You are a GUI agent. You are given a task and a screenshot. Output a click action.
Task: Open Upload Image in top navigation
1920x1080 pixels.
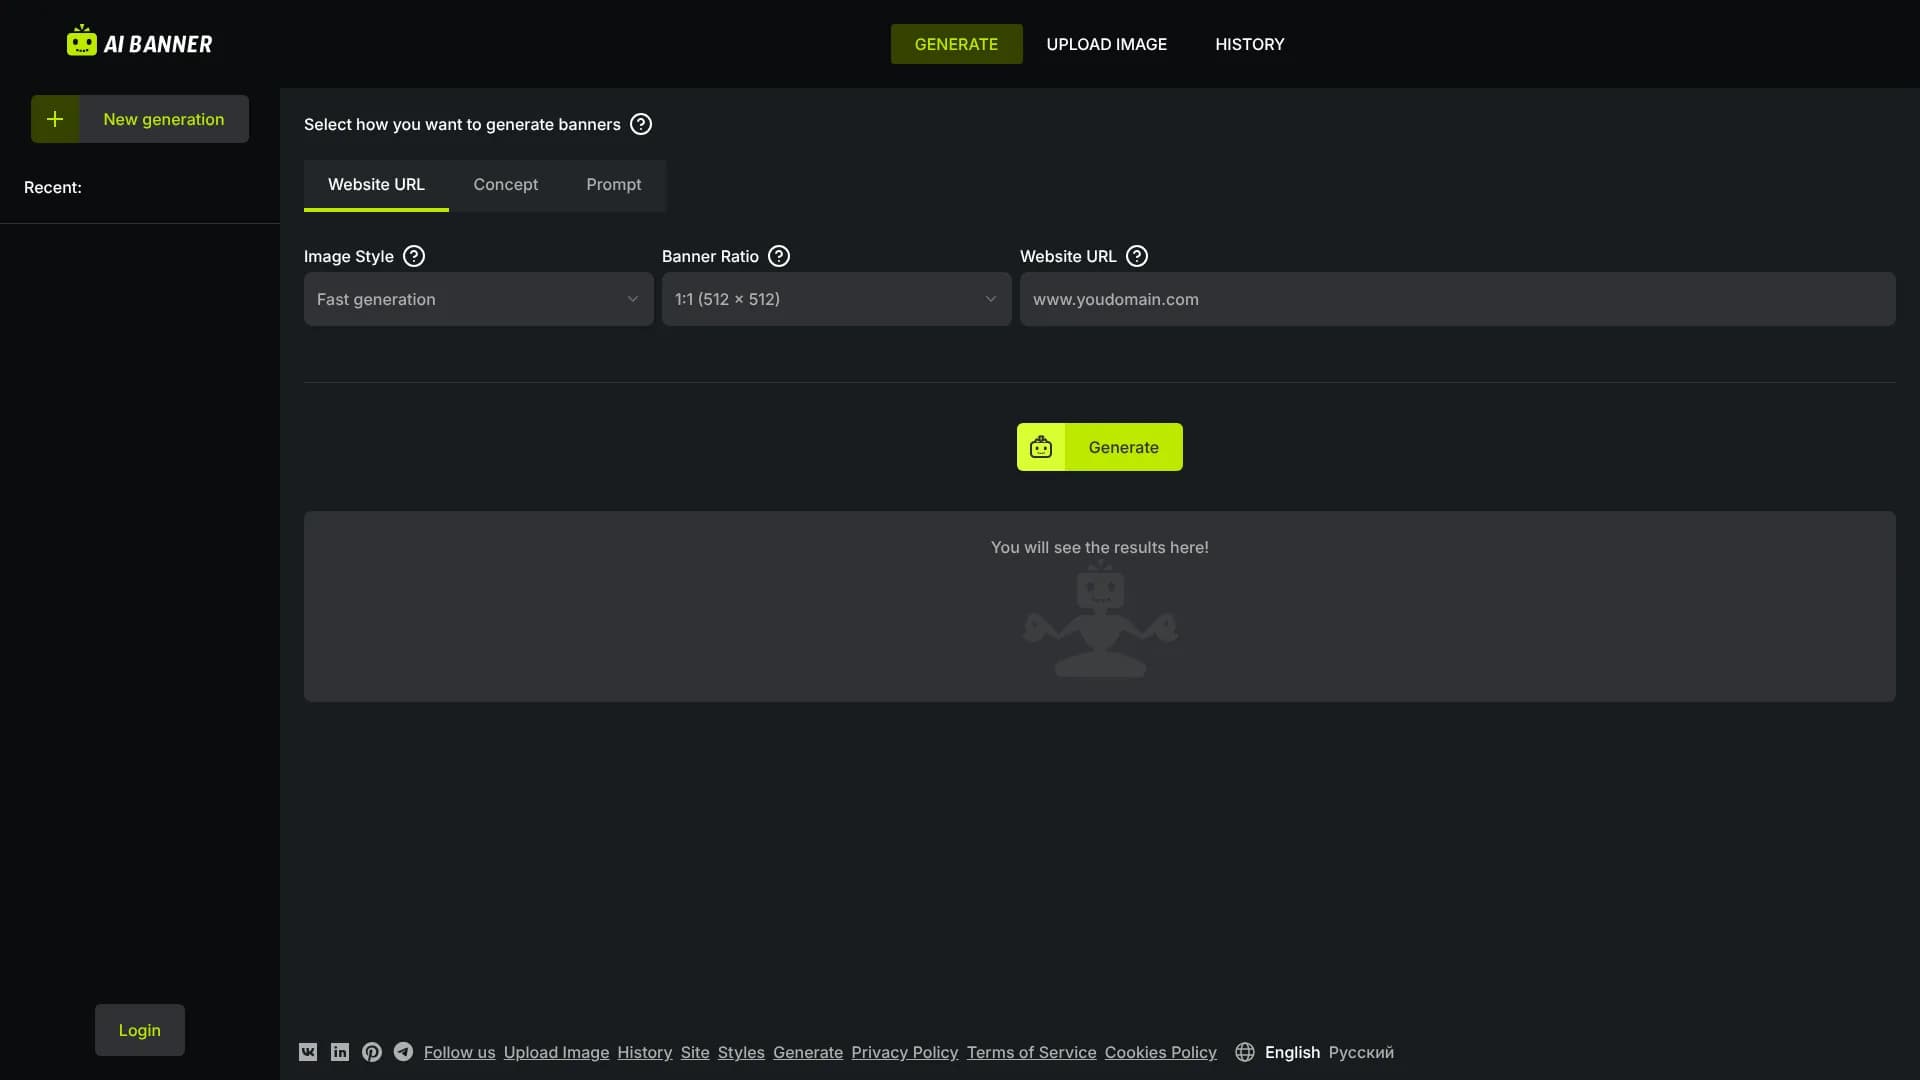pos(1106,44)
